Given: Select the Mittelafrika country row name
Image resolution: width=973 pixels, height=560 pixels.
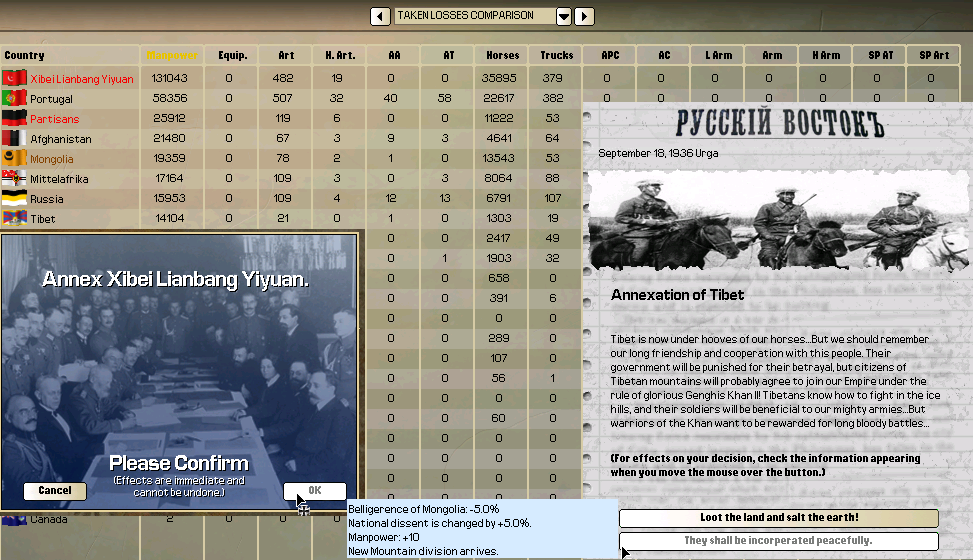Looking at the screenshot, I should tap(60, 179).
